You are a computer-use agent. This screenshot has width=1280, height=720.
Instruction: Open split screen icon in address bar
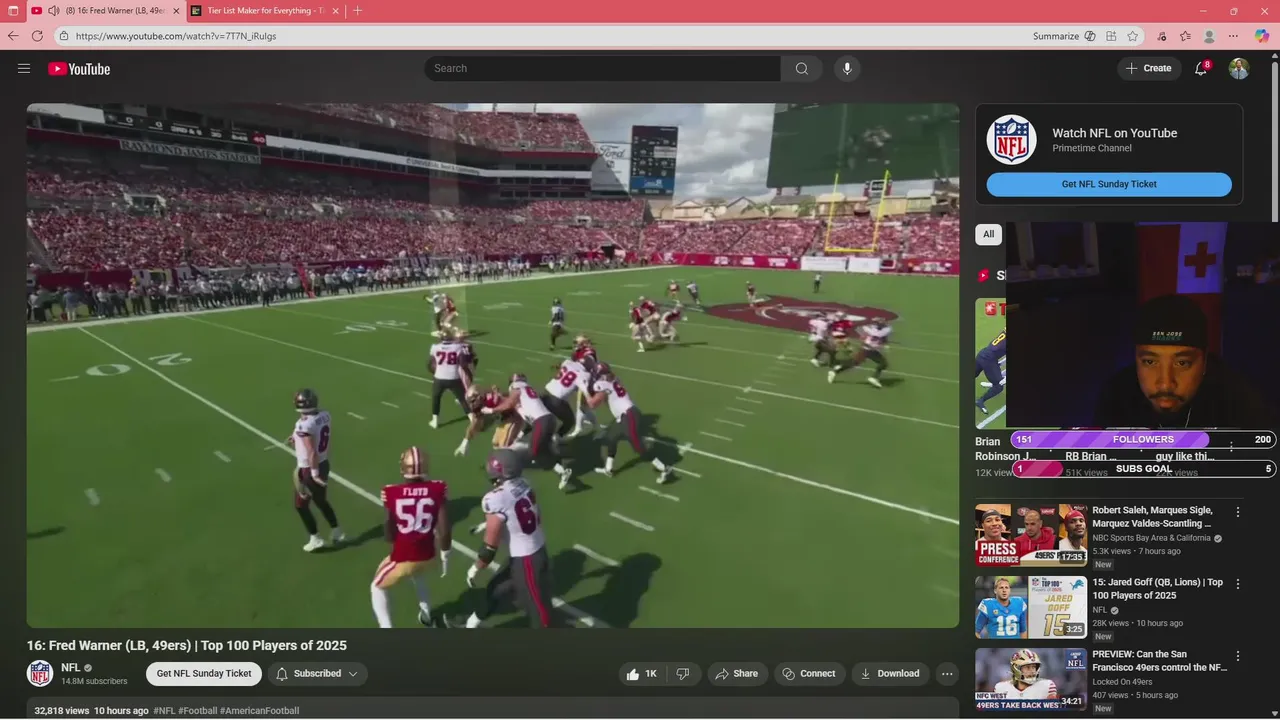coord(1111,36)
